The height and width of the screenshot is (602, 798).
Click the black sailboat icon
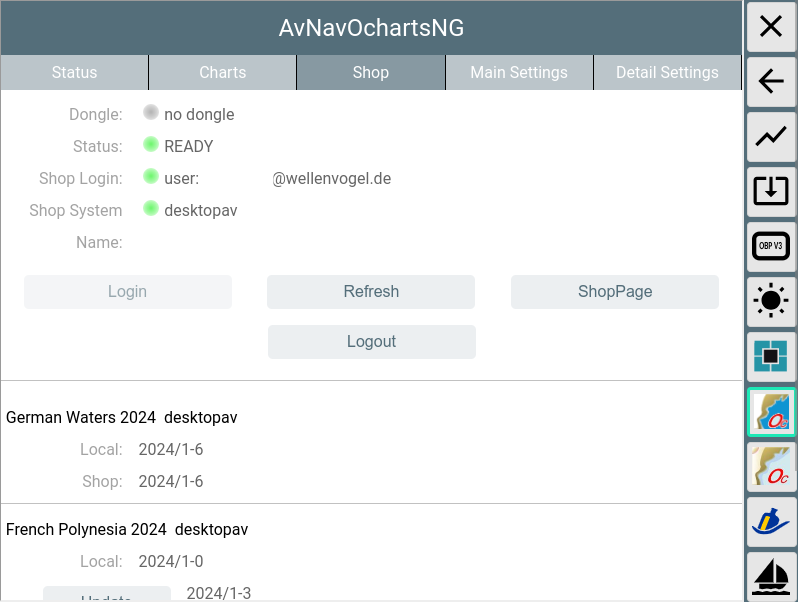click(x=771, y=577)
